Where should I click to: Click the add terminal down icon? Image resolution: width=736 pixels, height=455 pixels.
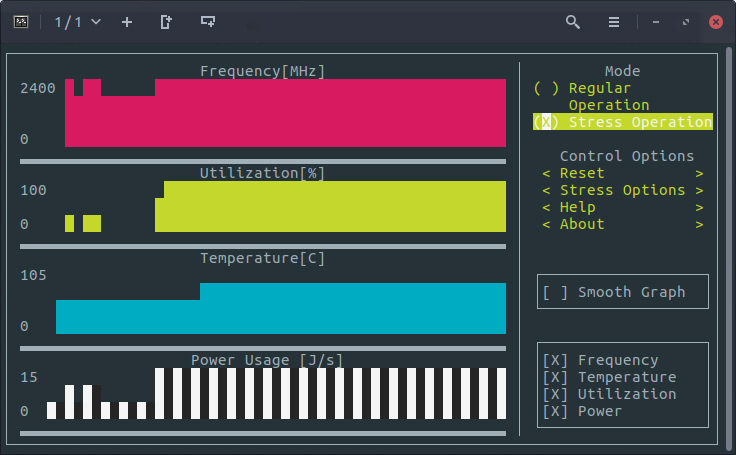208,22
